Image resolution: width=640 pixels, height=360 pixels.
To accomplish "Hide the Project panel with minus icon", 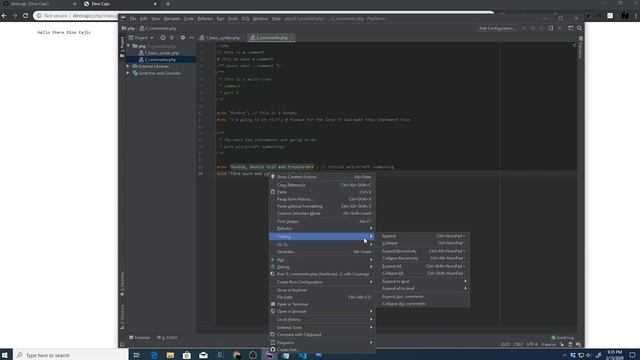I will (x=191, y=38).
